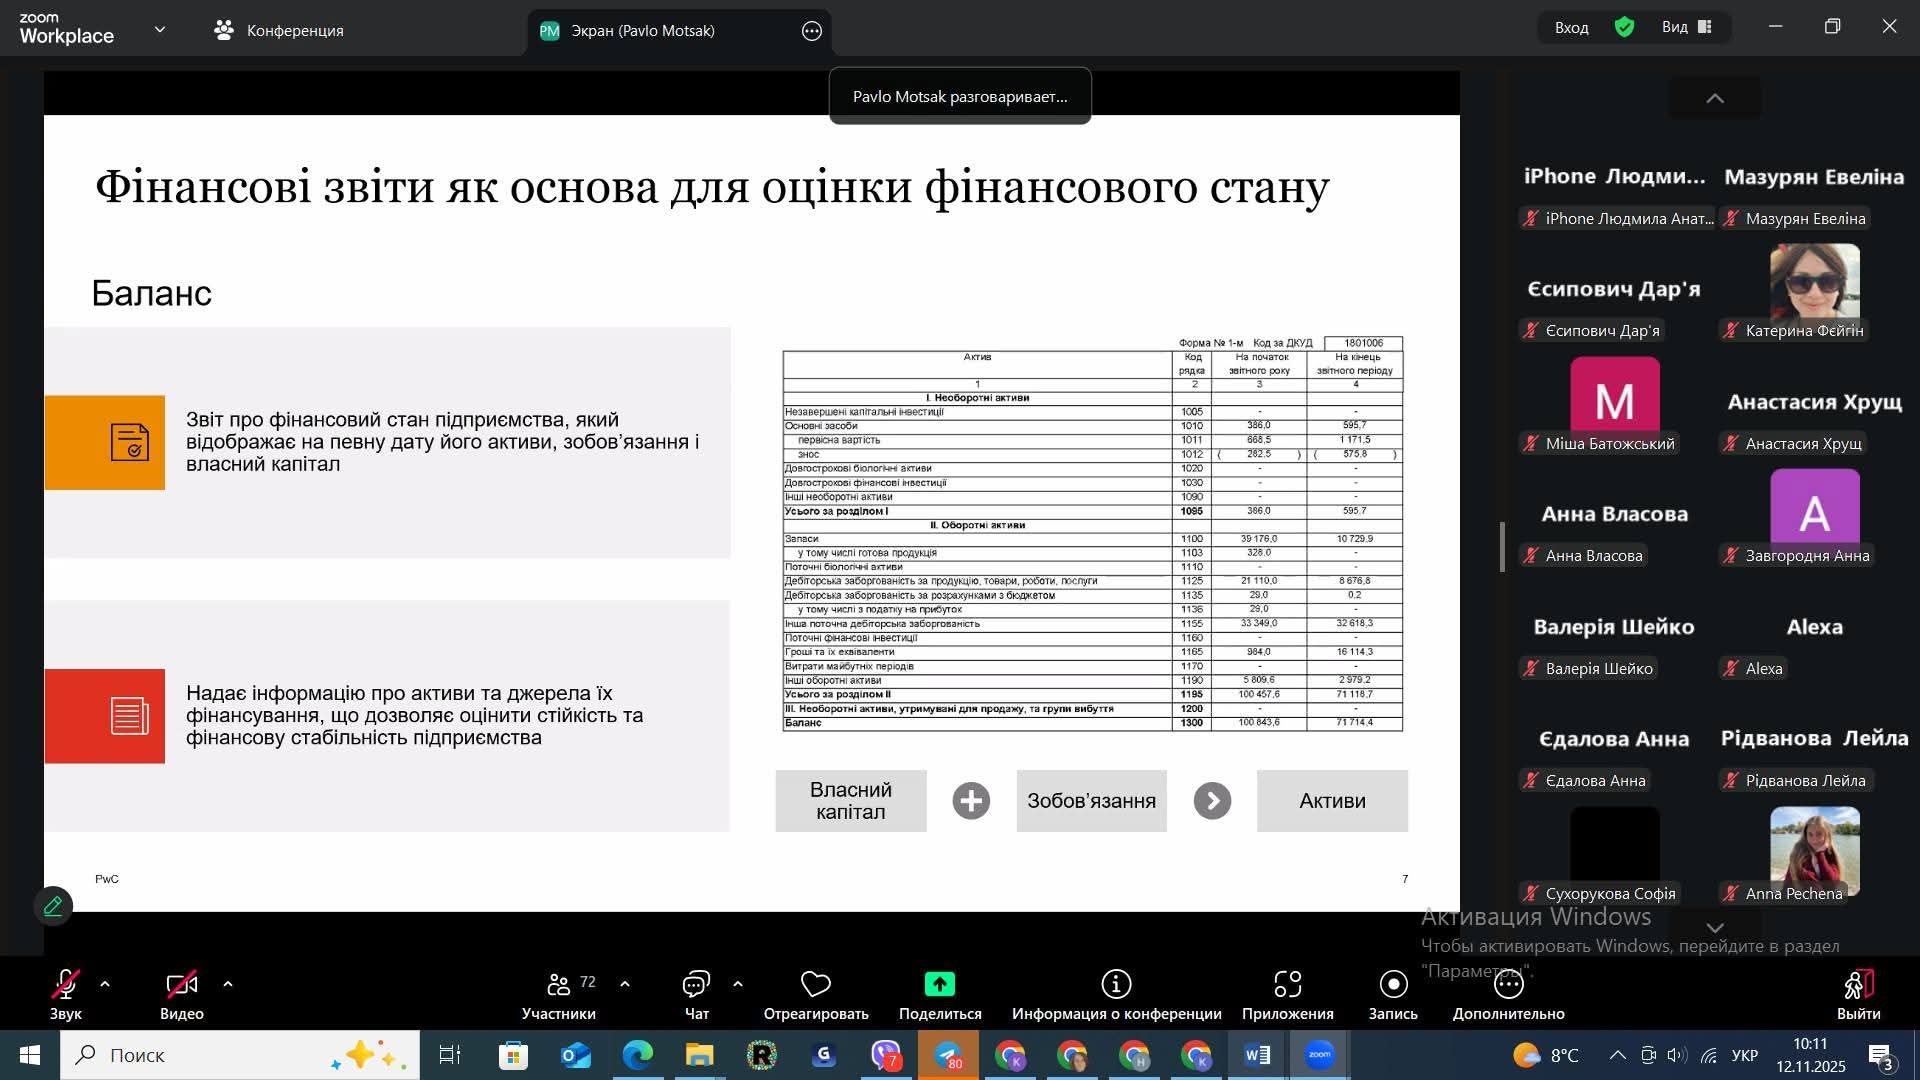Open the Zoom Workplace dropdown chevron
The height and width of the screenshot is (1080, 1920).
[x=160, y=30]
